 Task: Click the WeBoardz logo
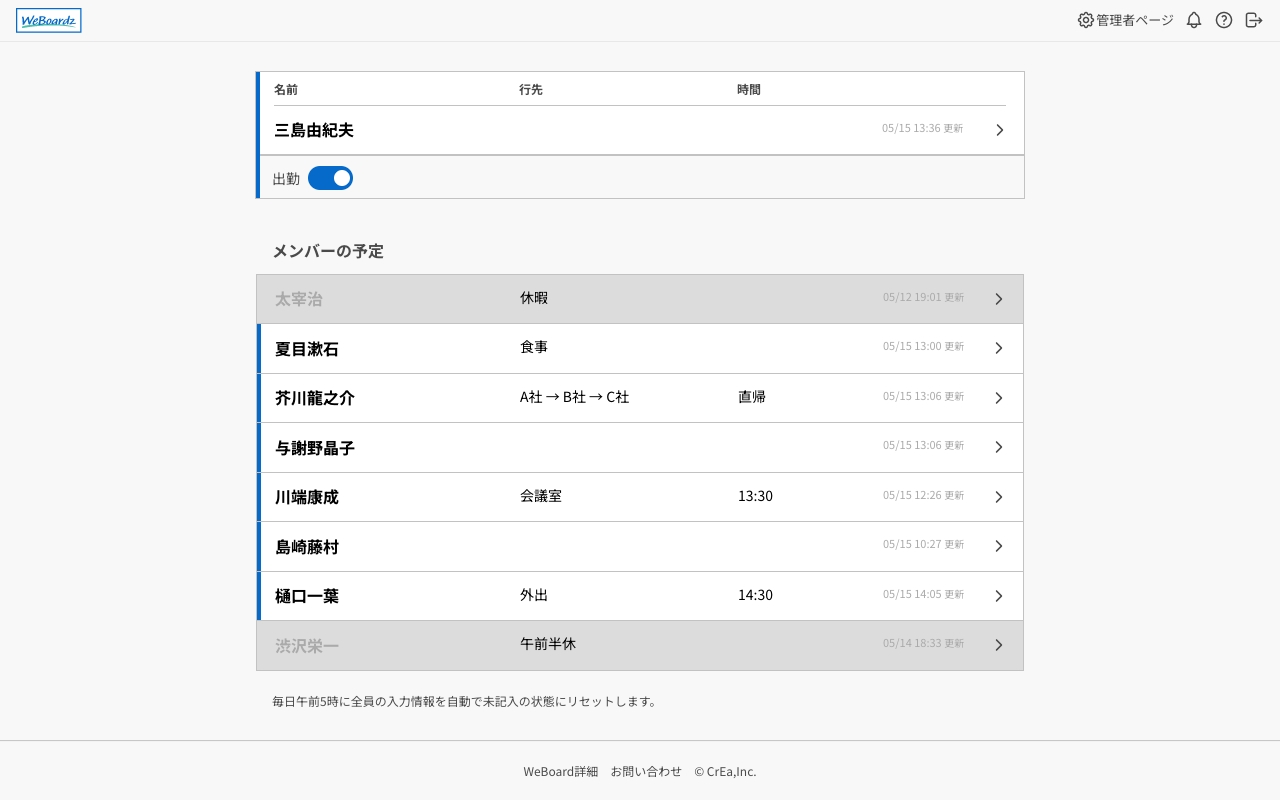point(49,20)
